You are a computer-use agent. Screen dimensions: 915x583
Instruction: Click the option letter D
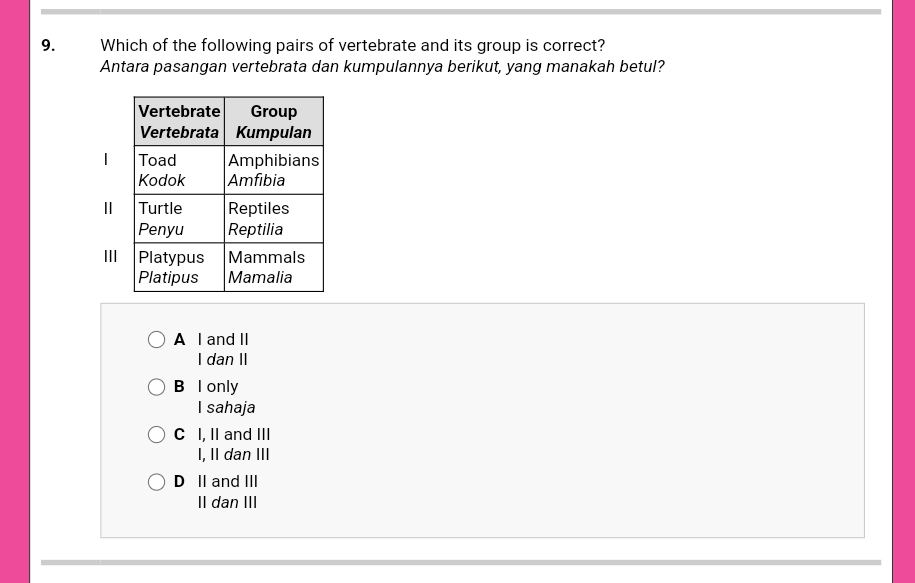point(179,482)
